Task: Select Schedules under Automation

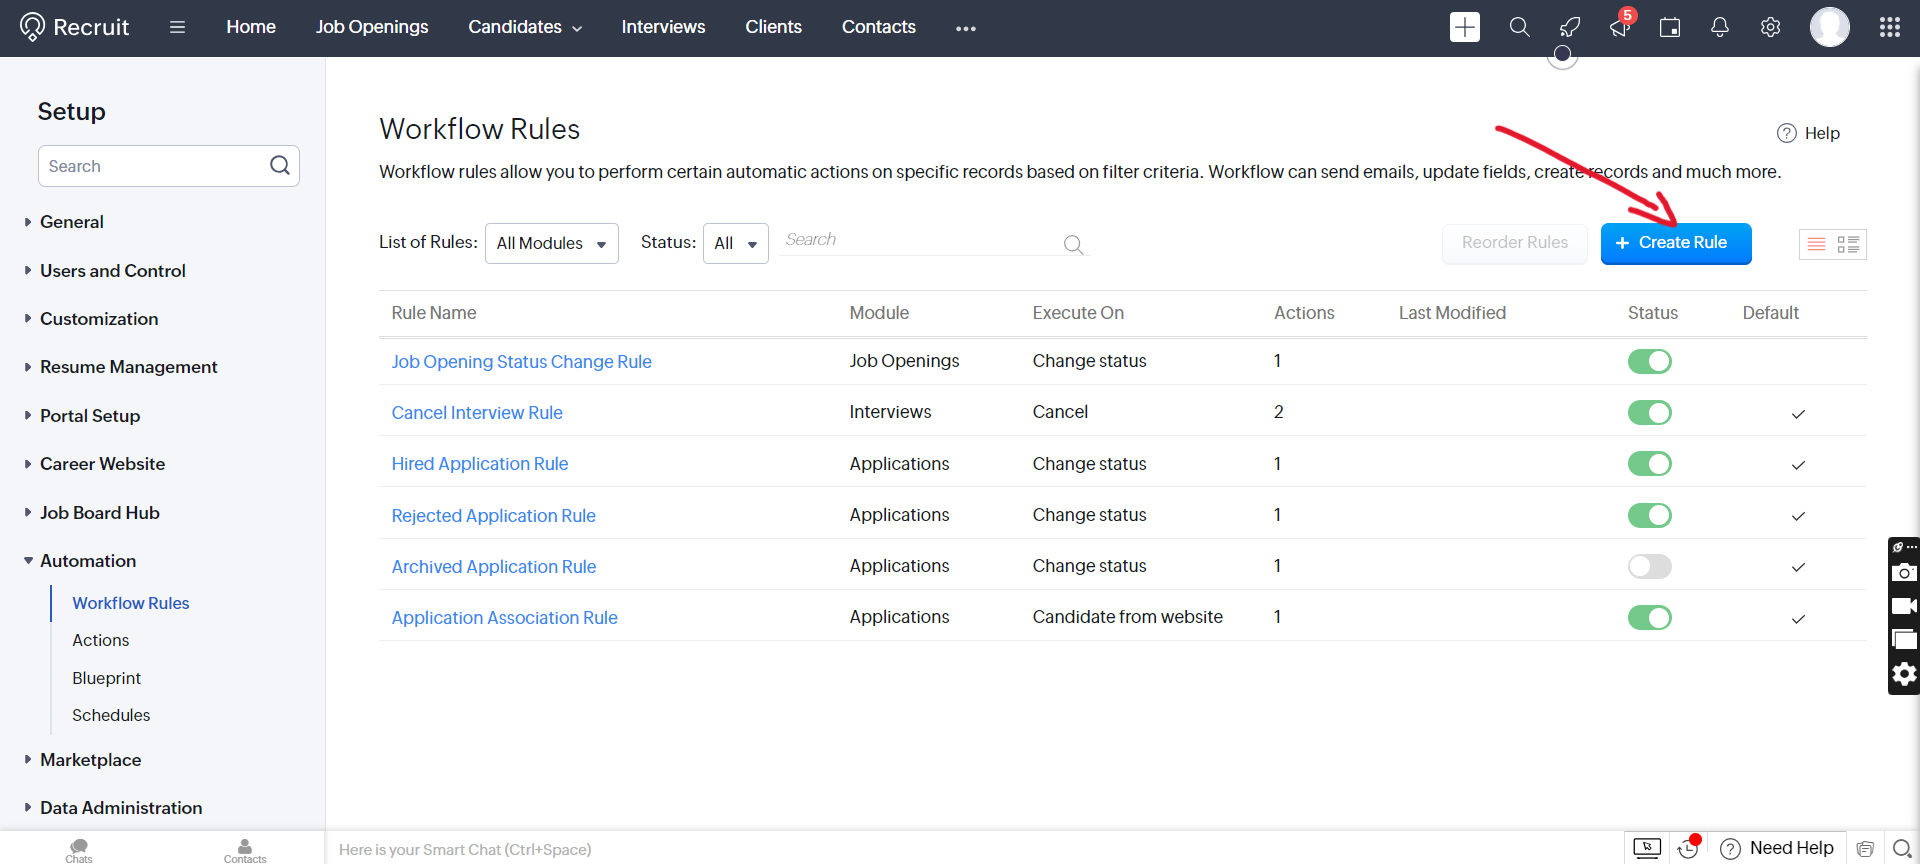Action: [x=111, y=716]
